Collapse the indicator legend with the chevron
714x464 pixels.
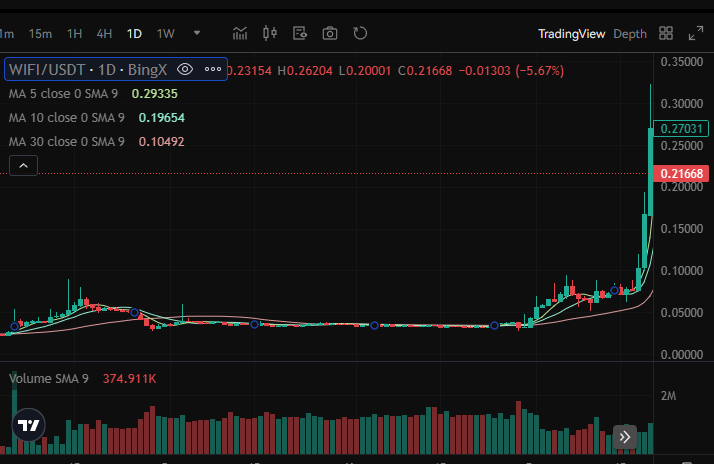pos(23,166)
